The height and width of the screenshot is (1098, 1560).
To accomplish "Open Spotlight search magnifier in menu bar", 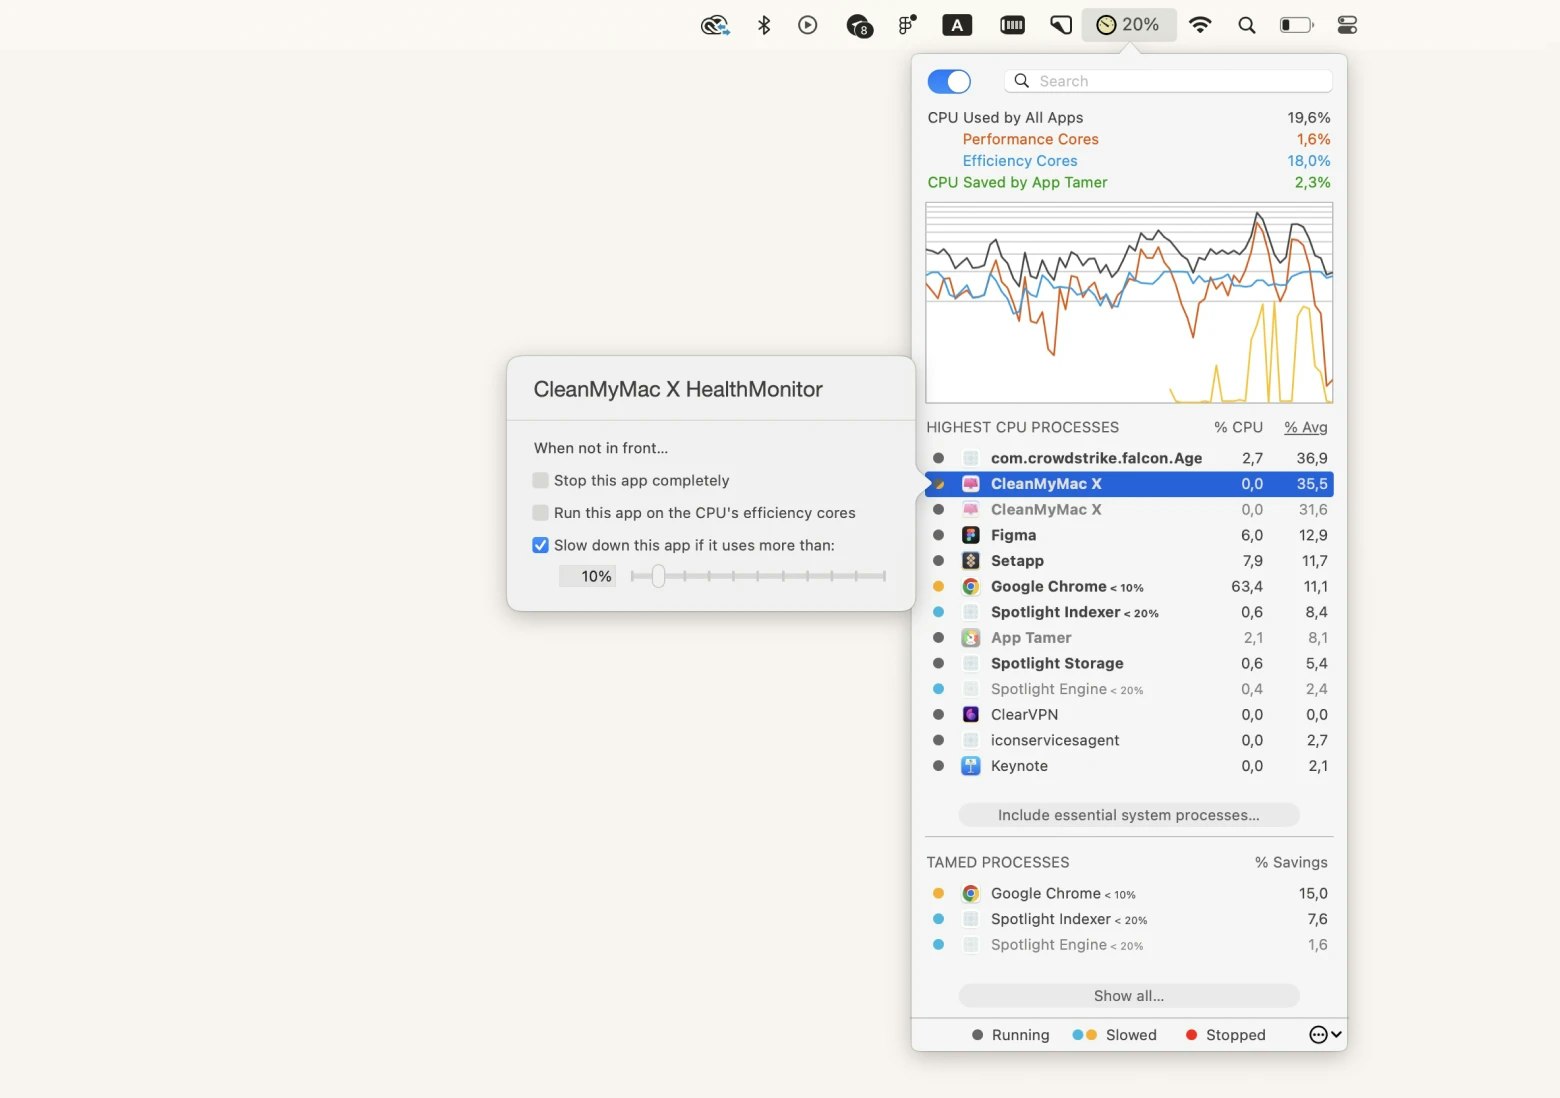I will click(1246, 25).
